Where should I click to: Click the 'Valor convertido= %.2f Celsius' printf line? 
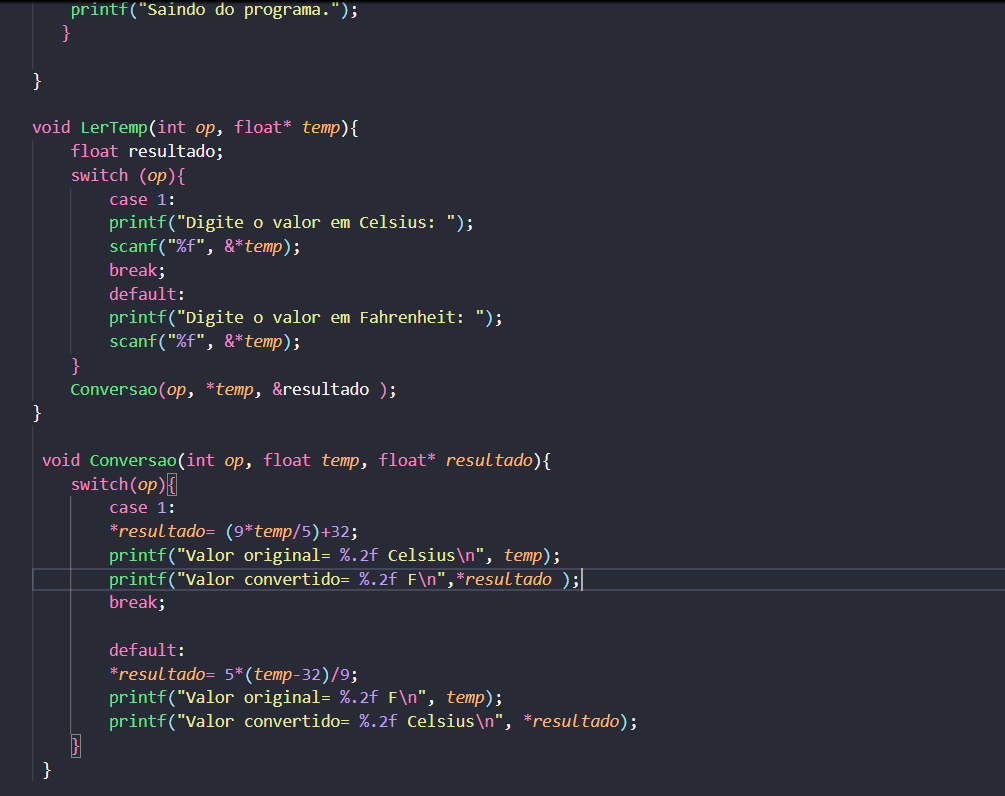point(373,722)
